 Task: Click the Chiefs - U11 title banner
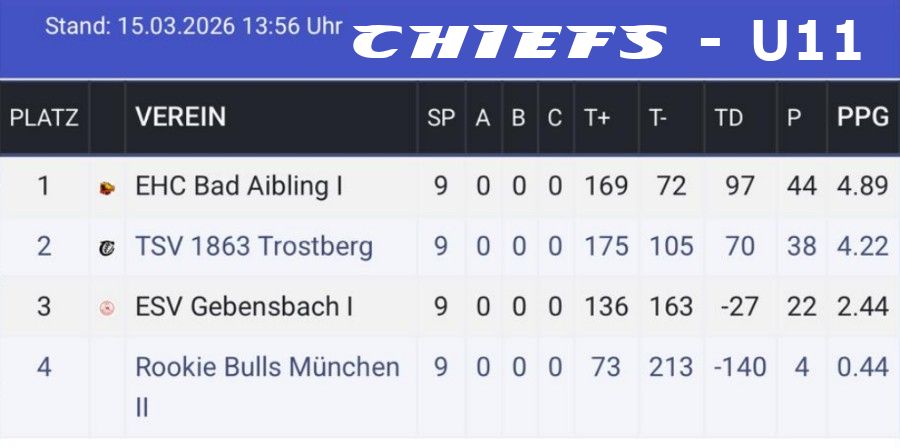608,42
